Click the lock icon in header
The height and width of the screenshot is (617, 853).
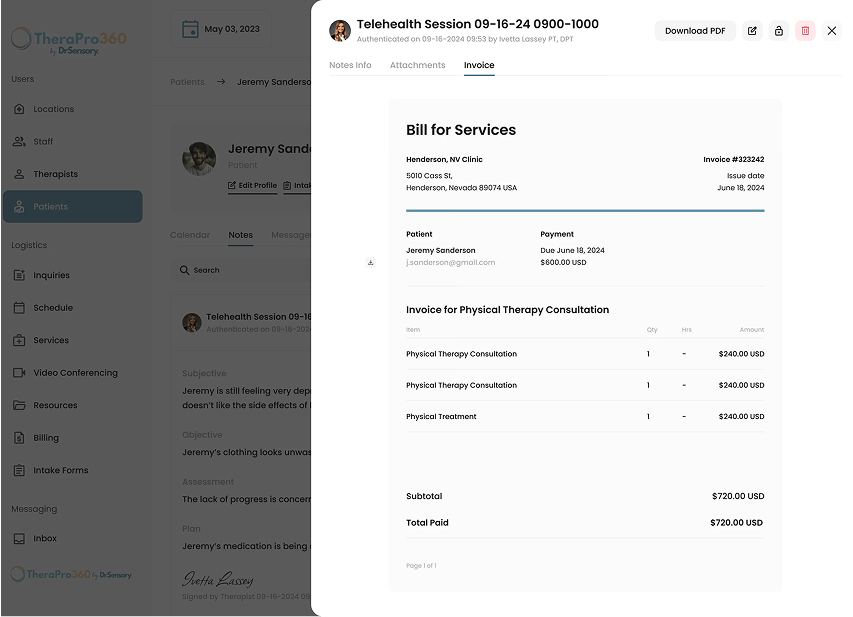pyautogui.click(x=778, y=31)
